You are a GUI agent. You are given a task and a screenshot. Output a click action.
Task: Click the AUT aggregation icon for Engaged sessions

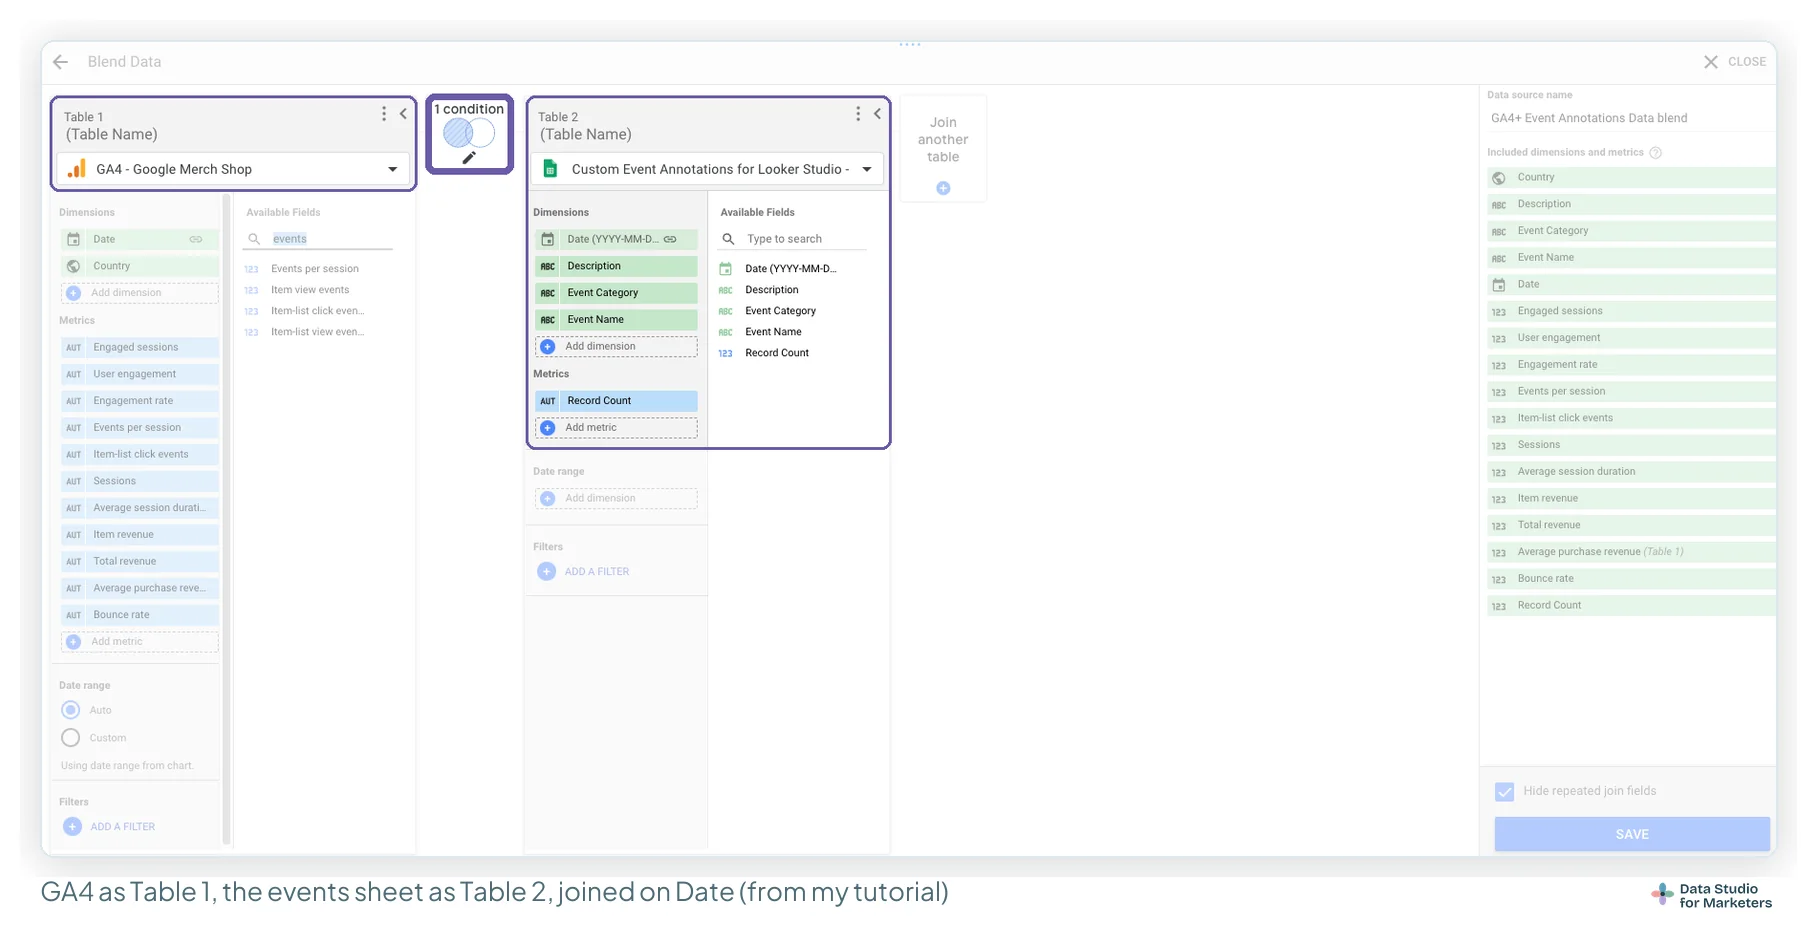pyautogui.click(x=74, y=348)
